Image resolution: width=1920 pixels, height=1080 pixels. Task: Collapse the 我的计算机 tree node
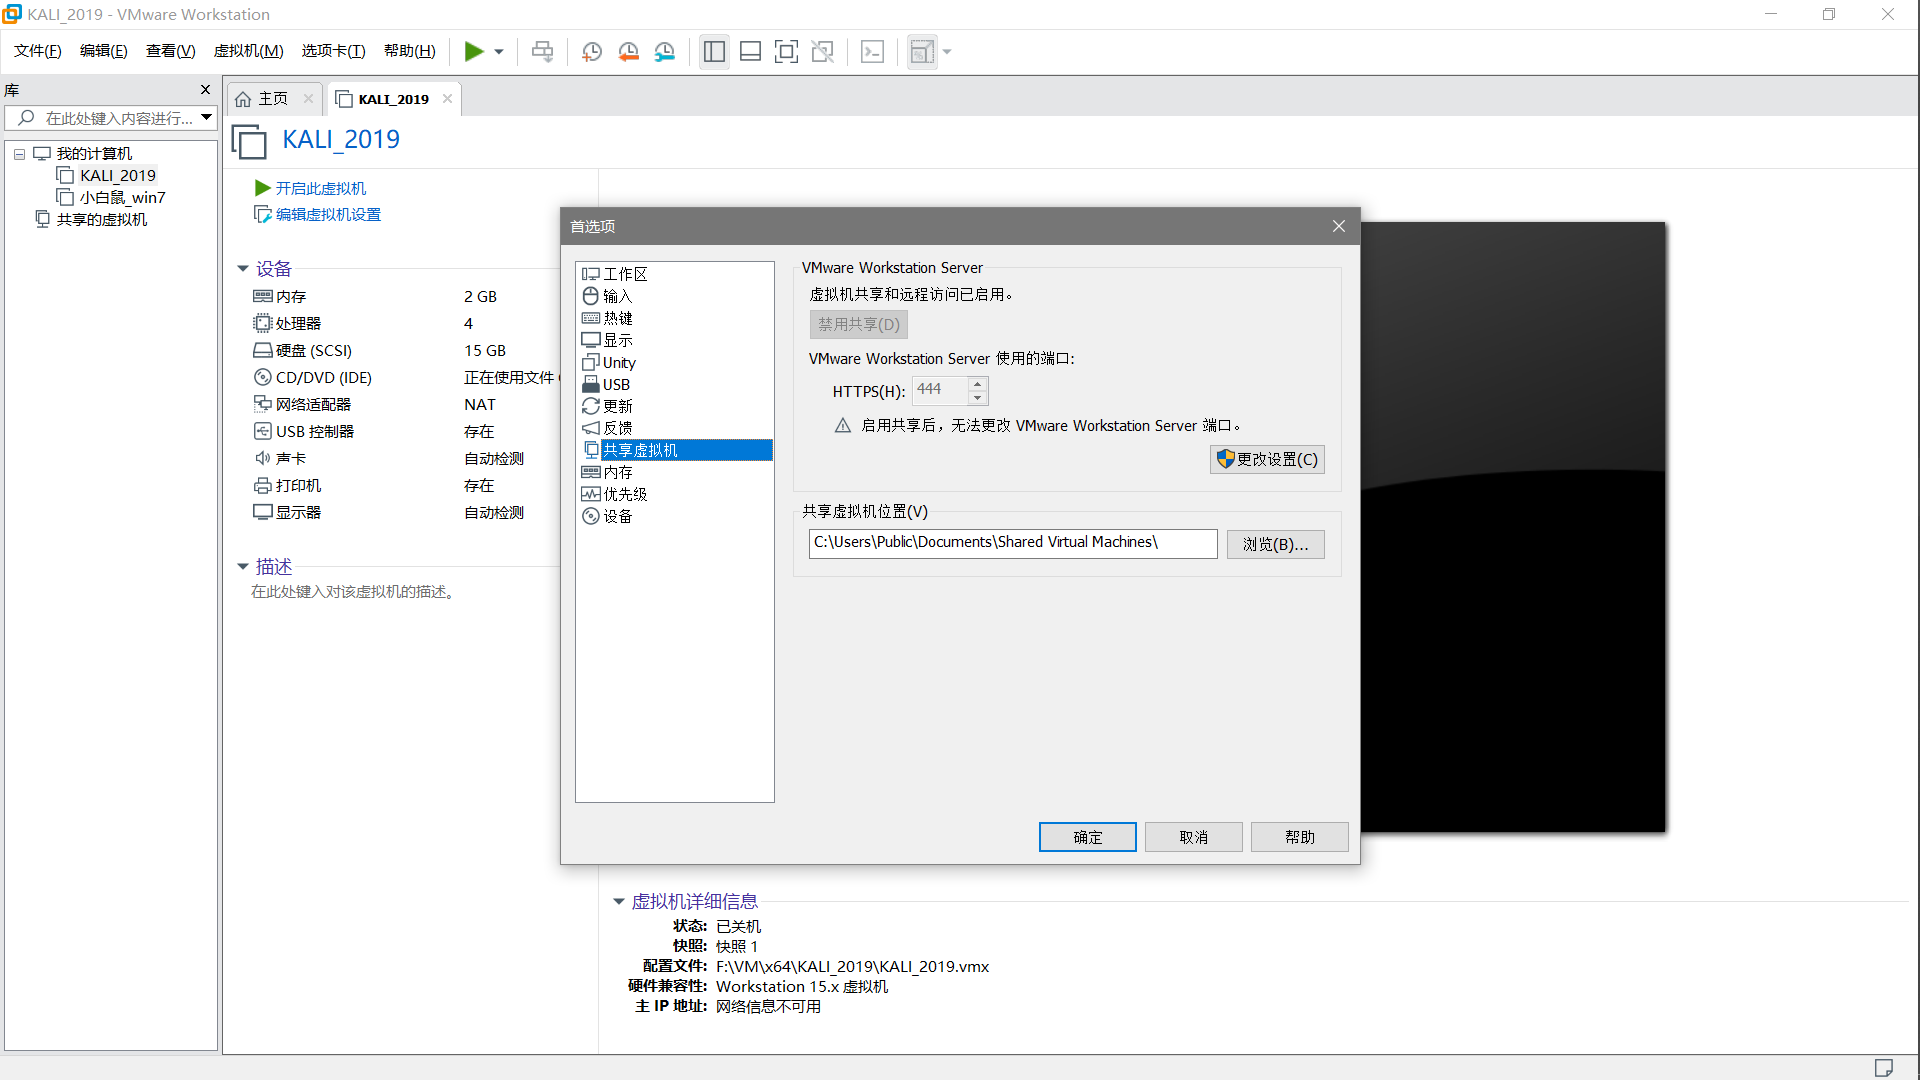[x=19, y=154]
